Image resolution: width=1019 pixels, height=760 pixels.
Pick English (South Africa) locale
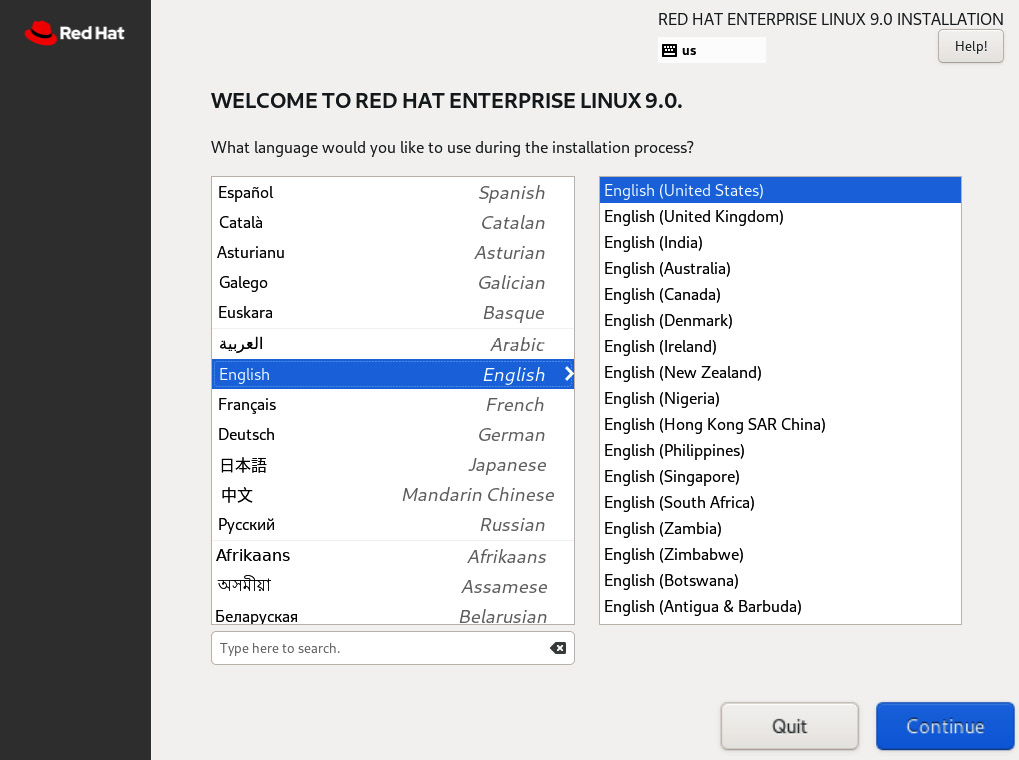click(780, 502)
